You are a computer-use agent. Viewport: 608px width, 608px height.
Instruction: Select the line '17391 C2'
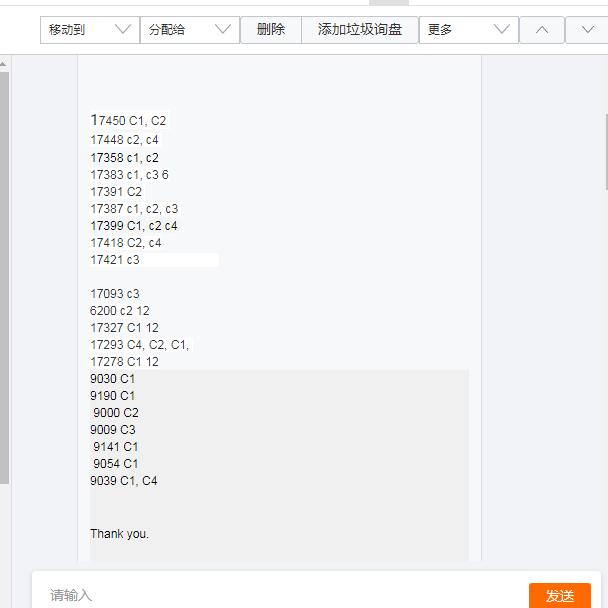point(116,192)
